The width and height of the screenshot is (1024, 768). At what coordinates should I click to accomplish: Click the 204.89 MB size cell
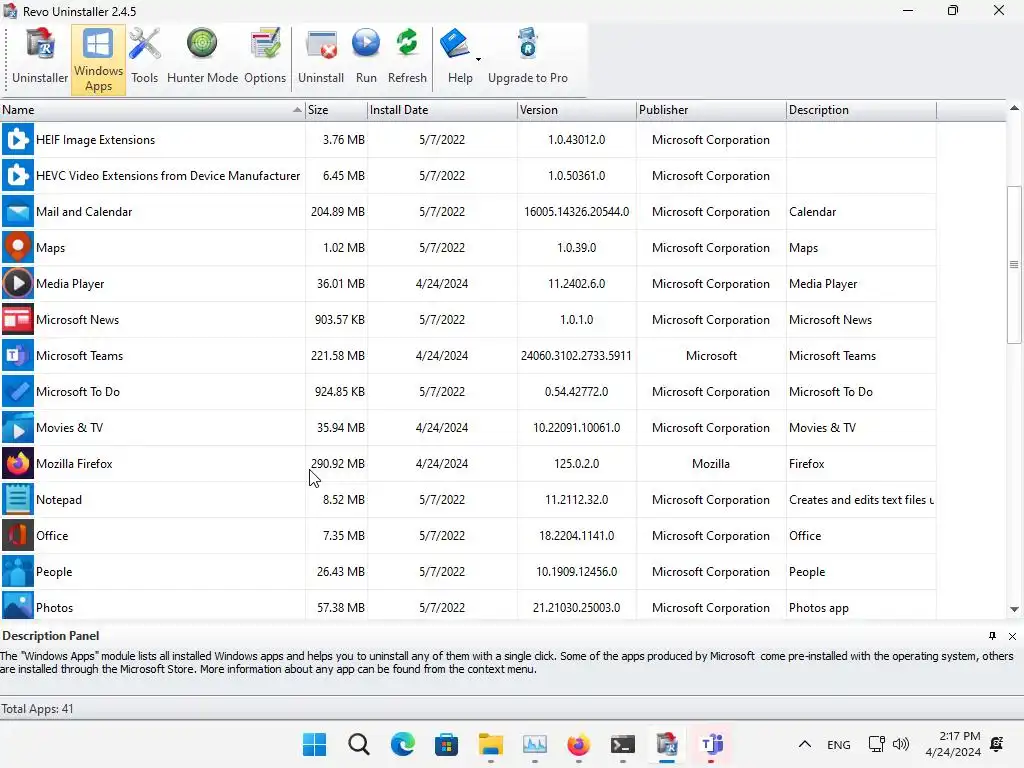338,212
